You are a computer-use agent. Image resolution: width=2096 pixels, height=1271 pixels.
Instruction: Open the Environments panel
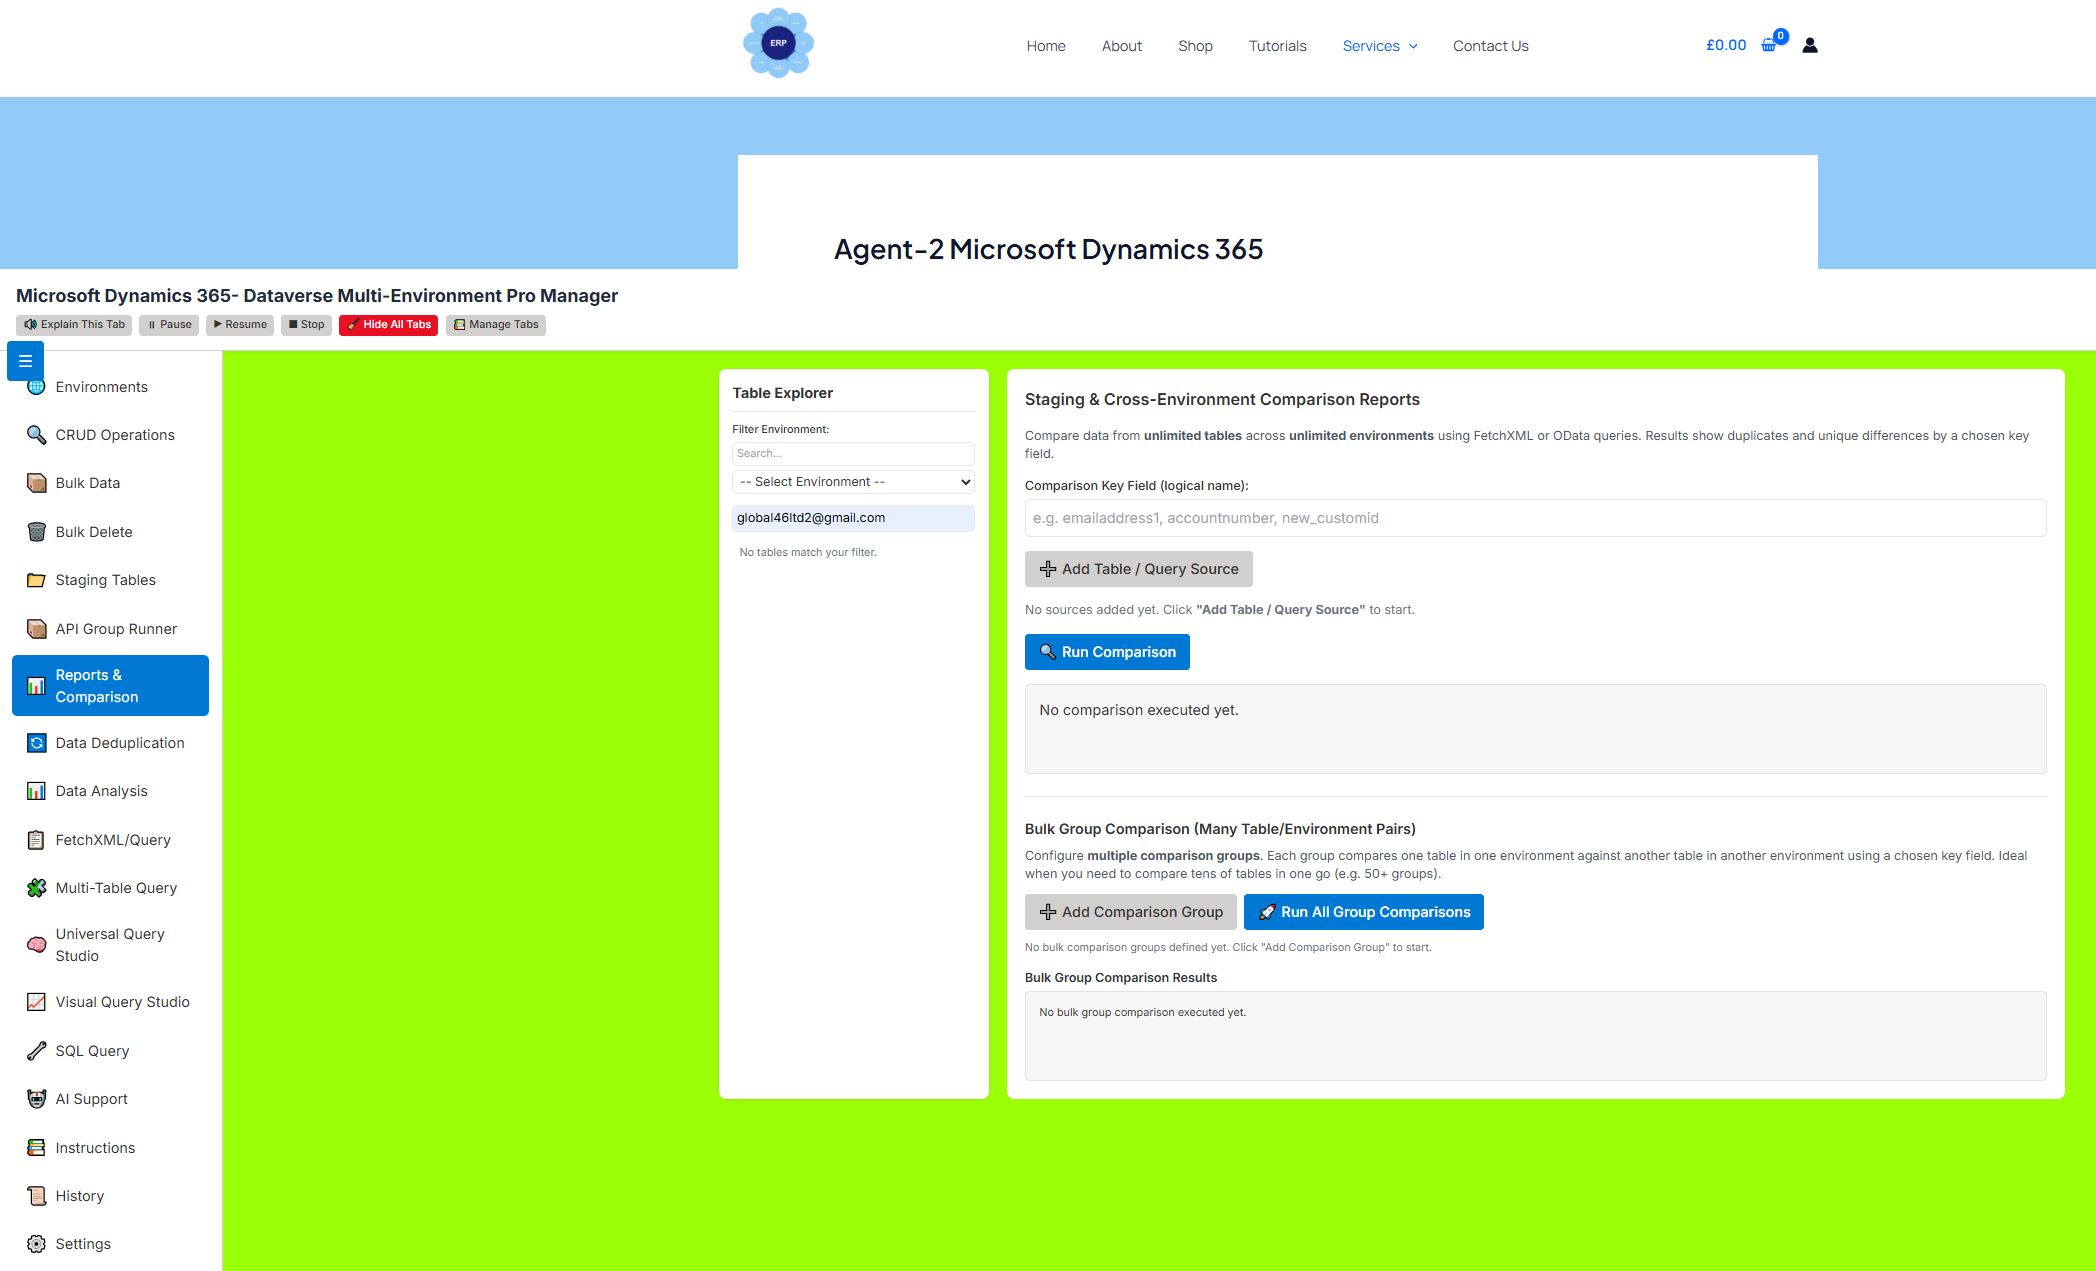(x=101, y=386)
